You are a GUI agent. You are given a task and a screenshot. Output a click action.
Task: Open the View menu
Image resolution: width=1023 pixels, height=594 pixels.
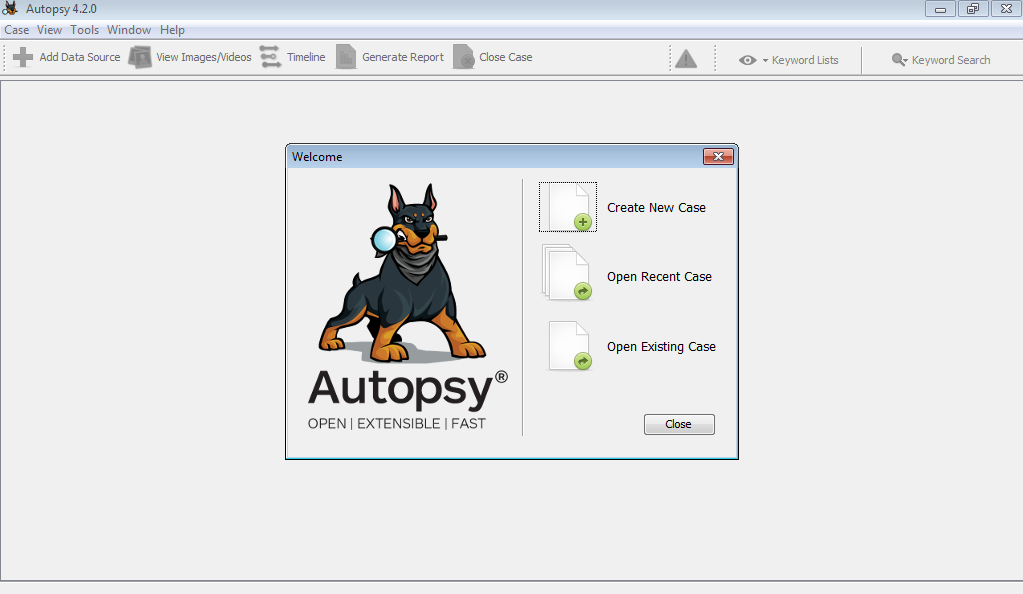click(x=49, y=30)
